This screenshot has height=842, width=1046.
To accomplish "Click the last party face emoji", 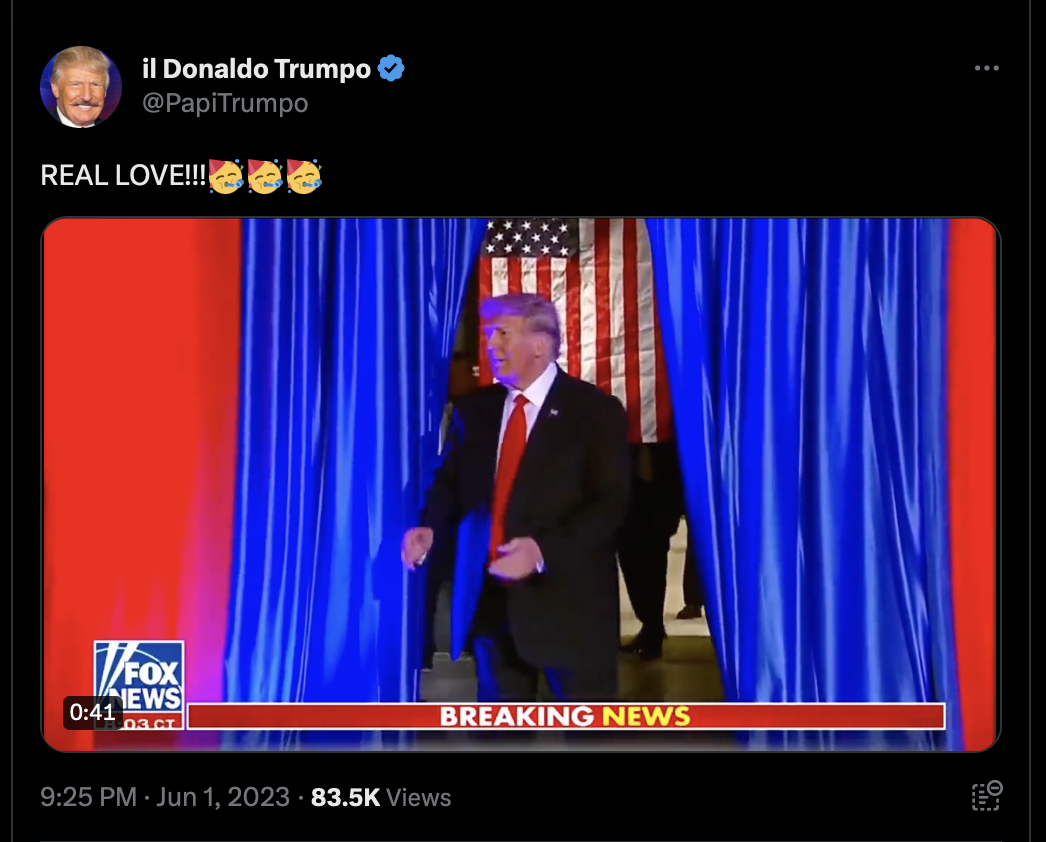I will pyautogui.click(x=304, y=176).
